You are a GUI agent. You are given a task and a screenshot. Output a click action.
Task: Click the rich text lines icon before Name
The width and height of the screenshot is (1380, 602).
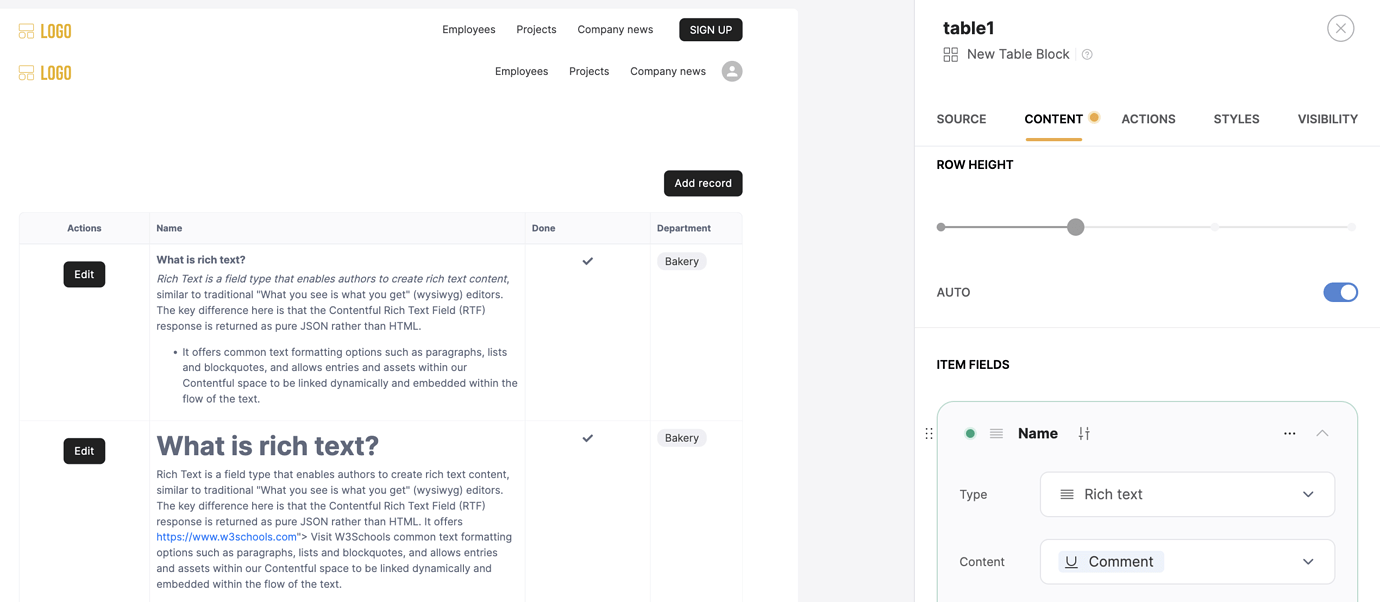tap(996, 433)
